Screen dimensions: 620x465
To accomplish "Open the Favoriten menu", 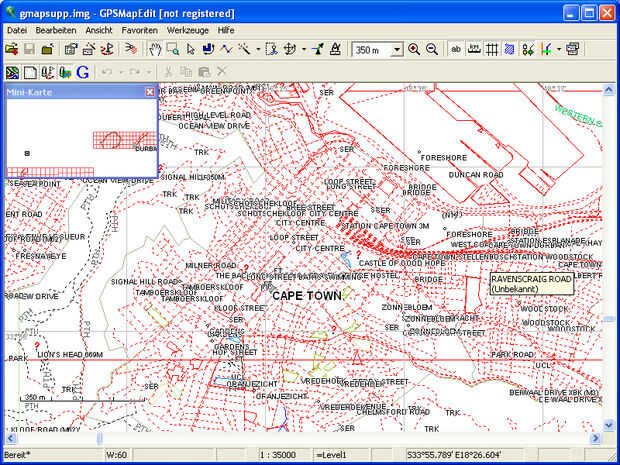I will click(x=139, y=31).
